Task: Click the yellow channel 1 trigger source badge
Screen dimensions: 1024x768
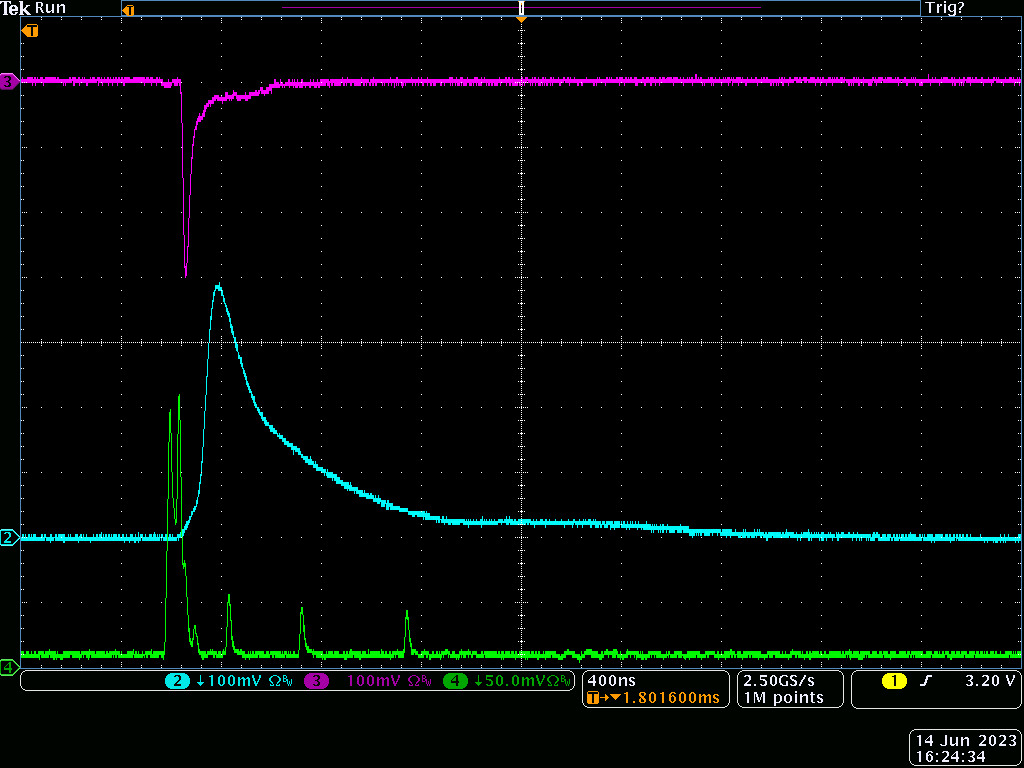Action: pyautogui.click(x=893, y=681)
